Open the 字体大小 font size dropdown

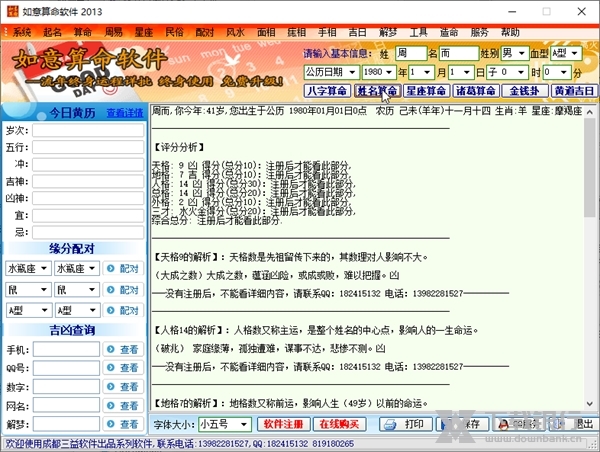tap(225, 424)
